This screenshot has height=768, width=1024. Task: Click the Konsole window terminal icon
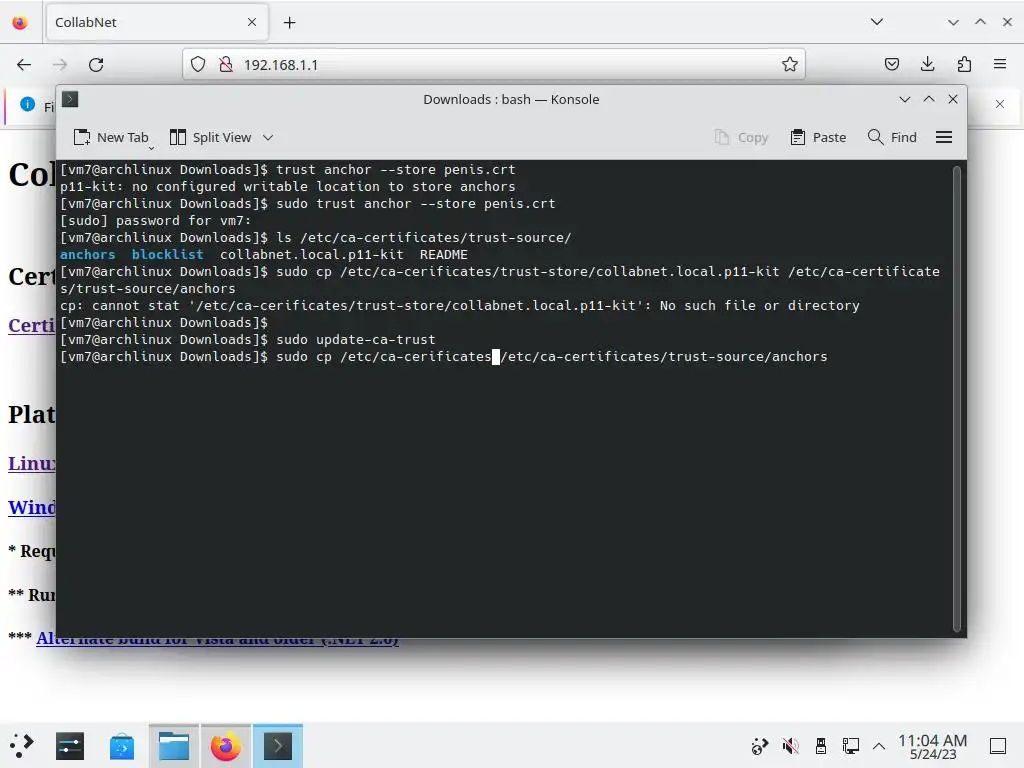coord(70,99)
